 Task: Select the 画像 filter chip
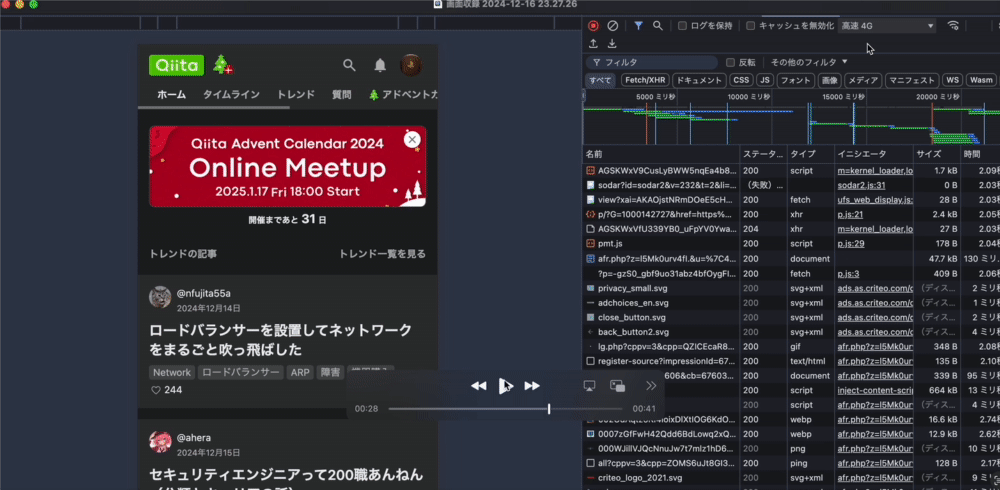pos(829,80)
